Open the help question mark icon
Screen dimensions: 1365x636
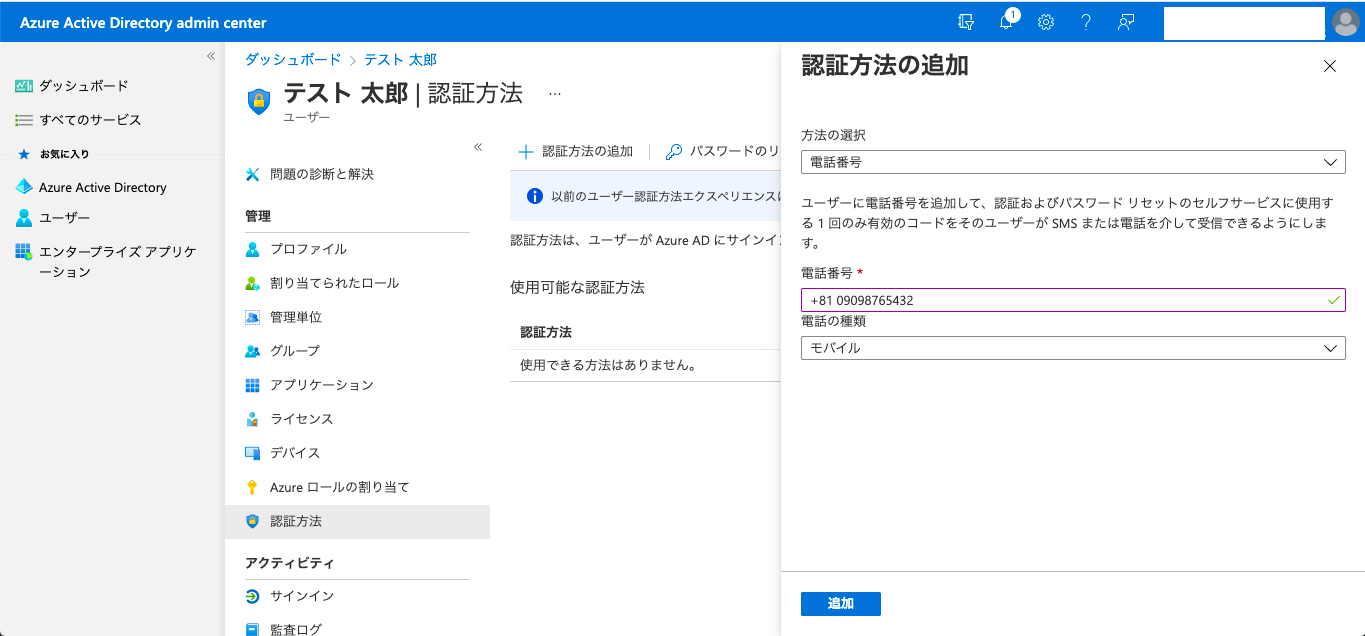click(1085, 22)
